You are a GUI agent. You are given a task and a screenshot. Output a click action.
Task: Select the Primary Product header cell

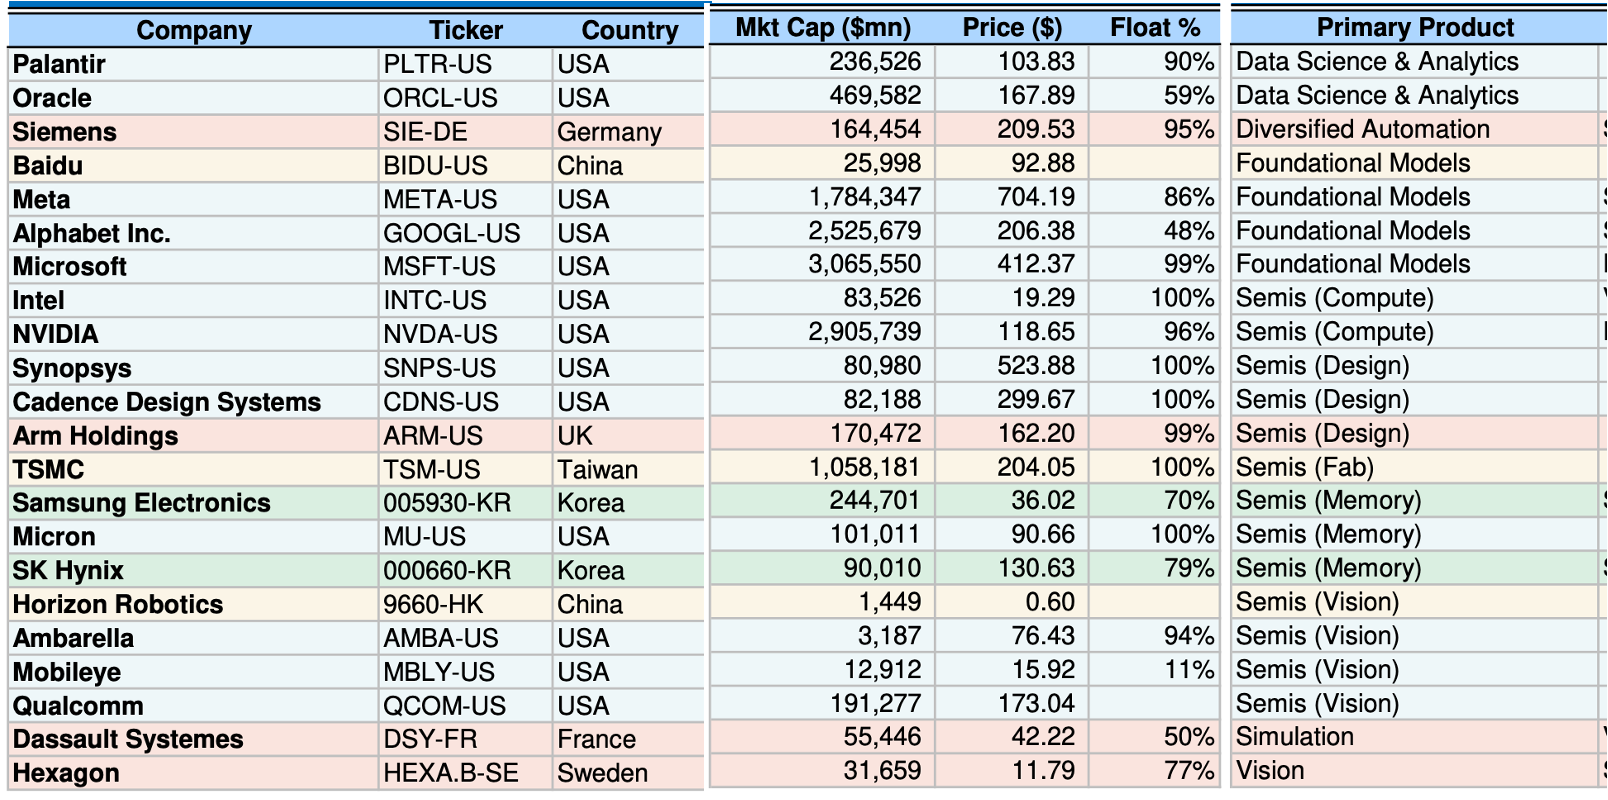[1415, 28]
